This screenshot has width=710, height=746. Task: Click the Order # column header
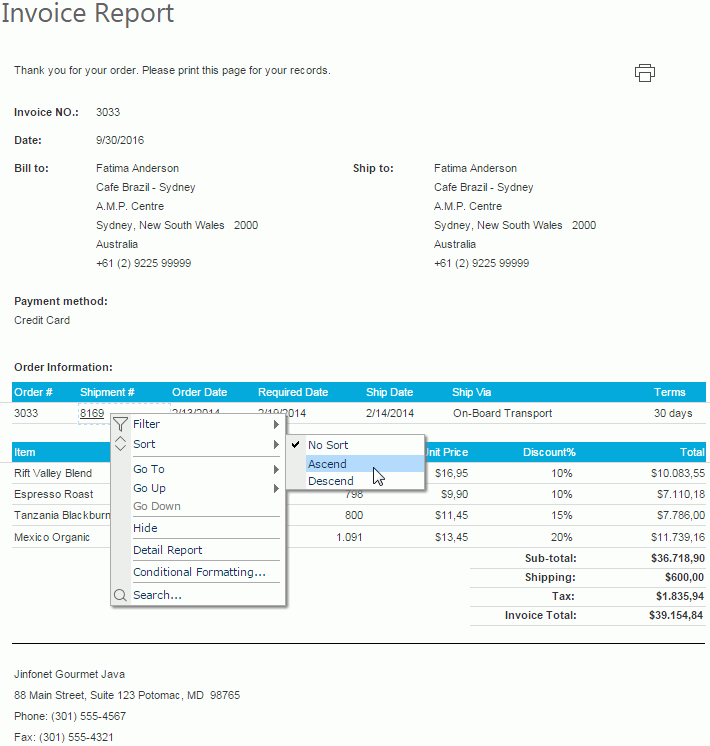(33, 393)
